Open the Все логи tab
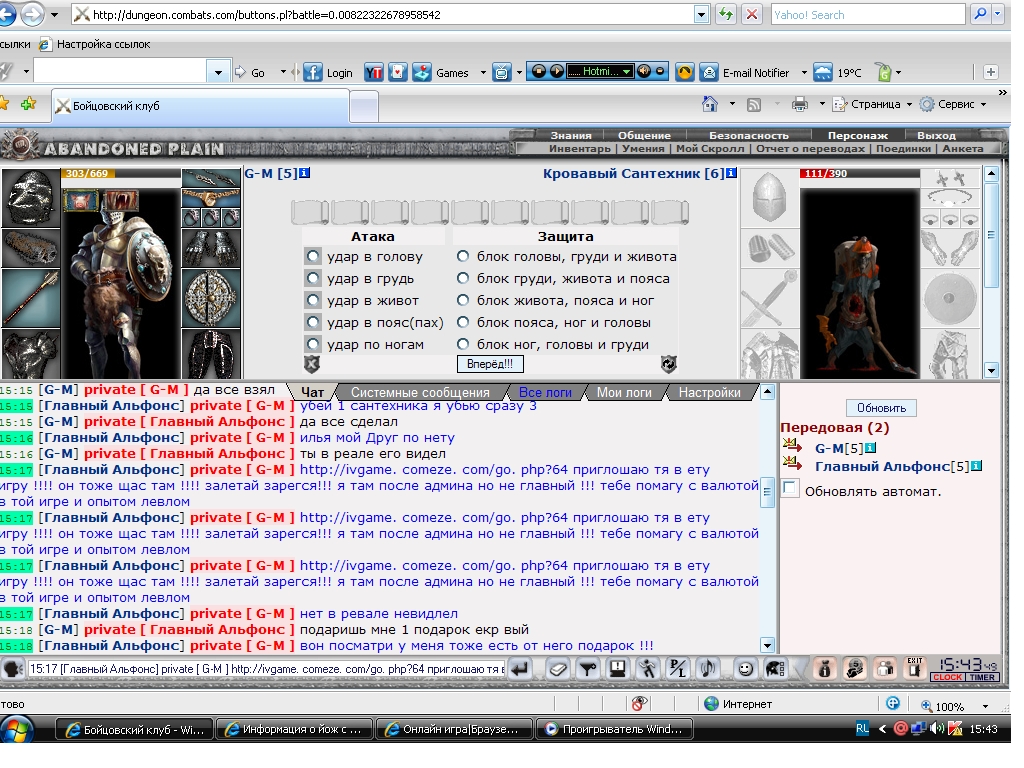 coord(545,392)
